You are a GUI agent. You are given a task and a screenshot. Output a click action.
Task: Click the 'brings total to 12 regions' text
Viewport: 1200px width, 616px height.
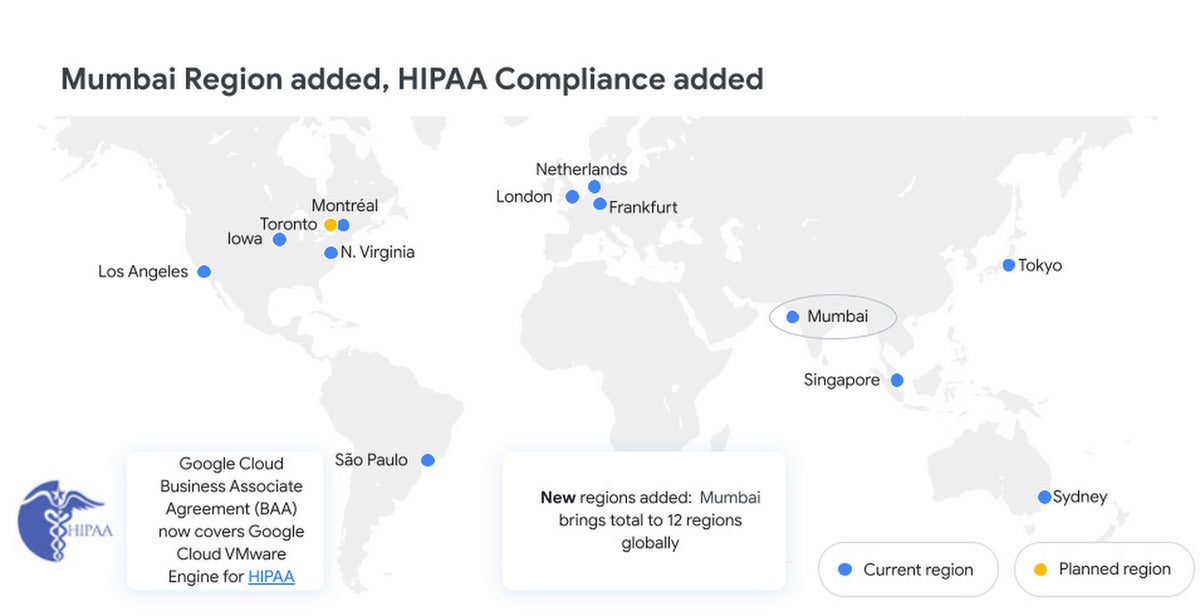click(x=650, y=520)
